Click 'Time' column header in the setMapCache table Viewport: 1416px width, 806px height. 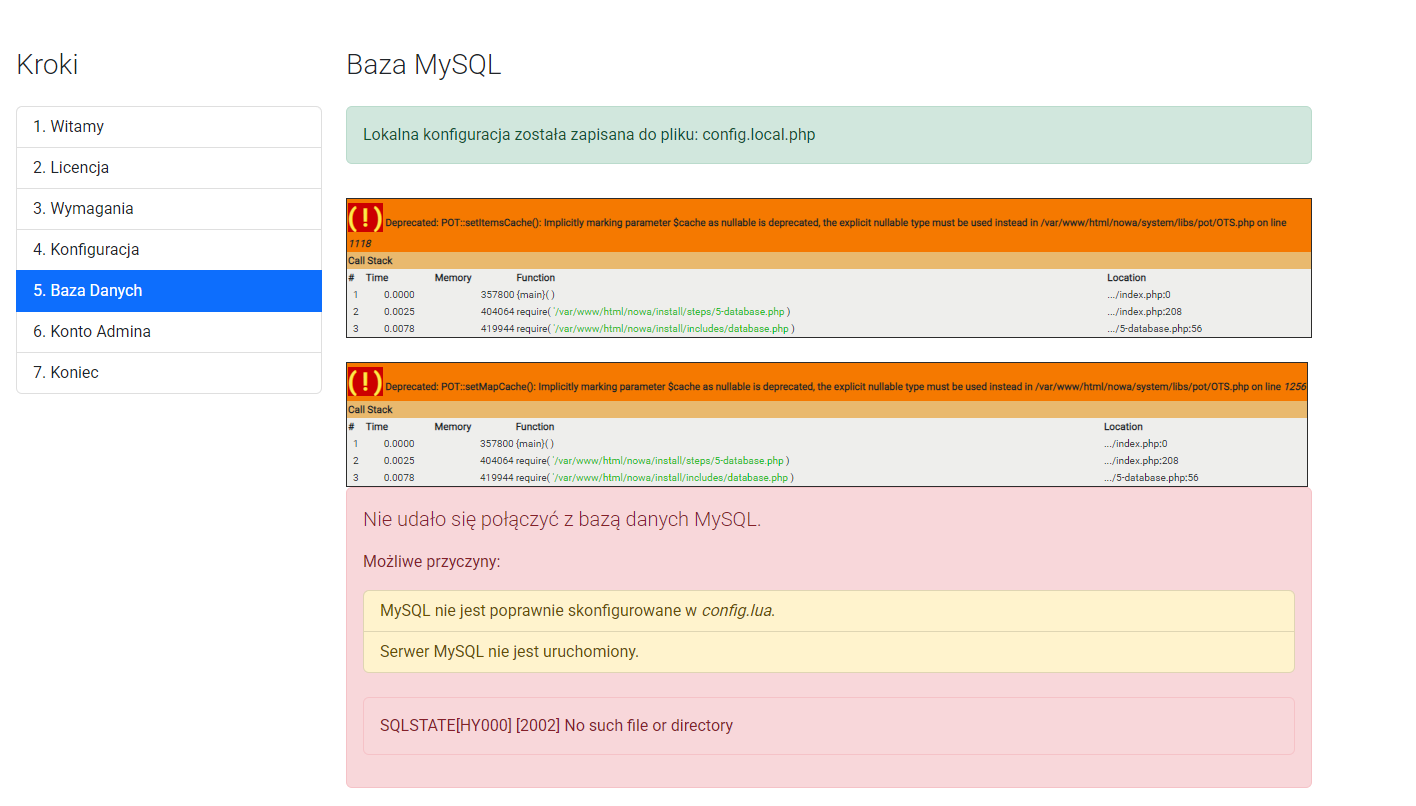pos(377,427)
